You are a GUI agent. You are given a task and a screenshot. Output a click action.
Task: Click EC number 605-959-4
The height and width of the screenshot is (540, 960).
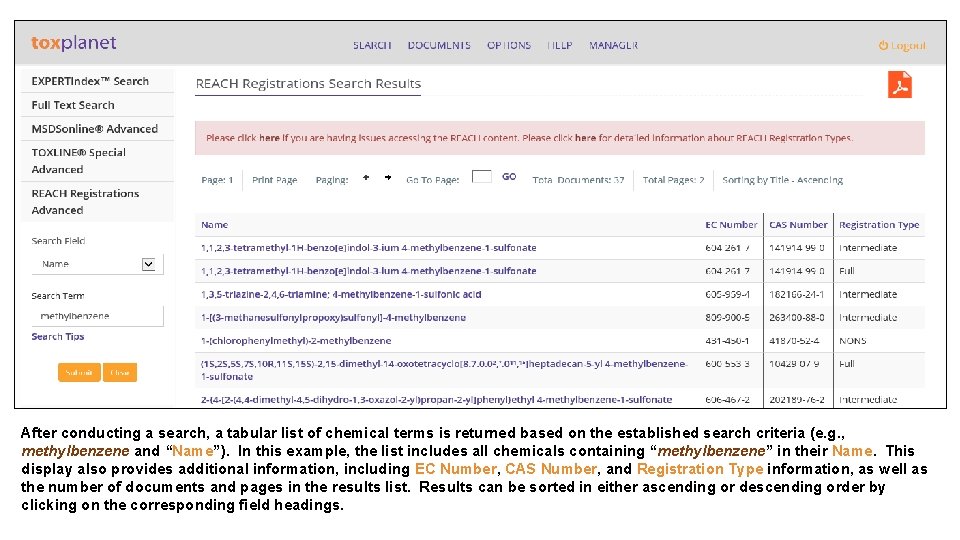click(x=727, y=294)
